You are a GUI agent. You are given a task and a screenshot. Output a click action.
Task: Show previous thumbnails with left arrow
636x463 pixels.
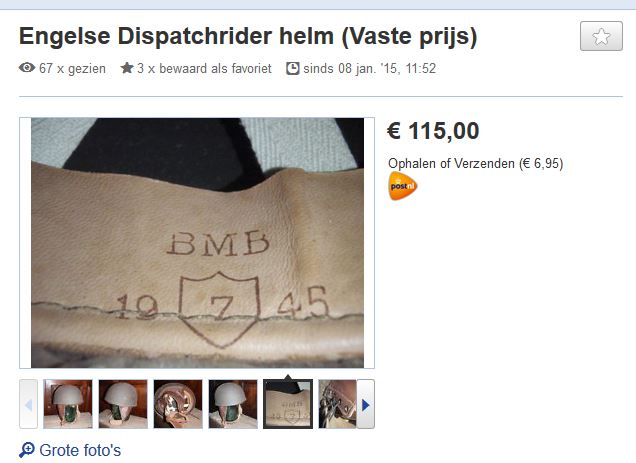click(x=28, y=404)
